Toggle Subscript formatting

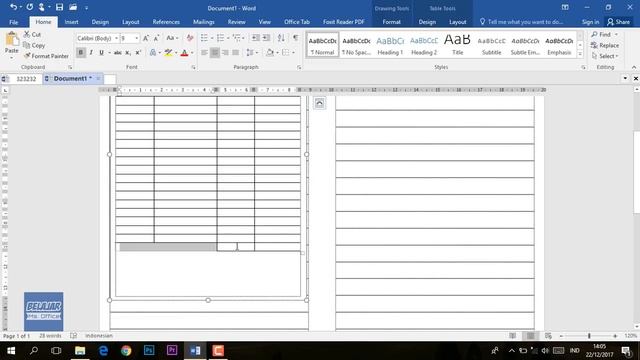click(x=128, y=53)
